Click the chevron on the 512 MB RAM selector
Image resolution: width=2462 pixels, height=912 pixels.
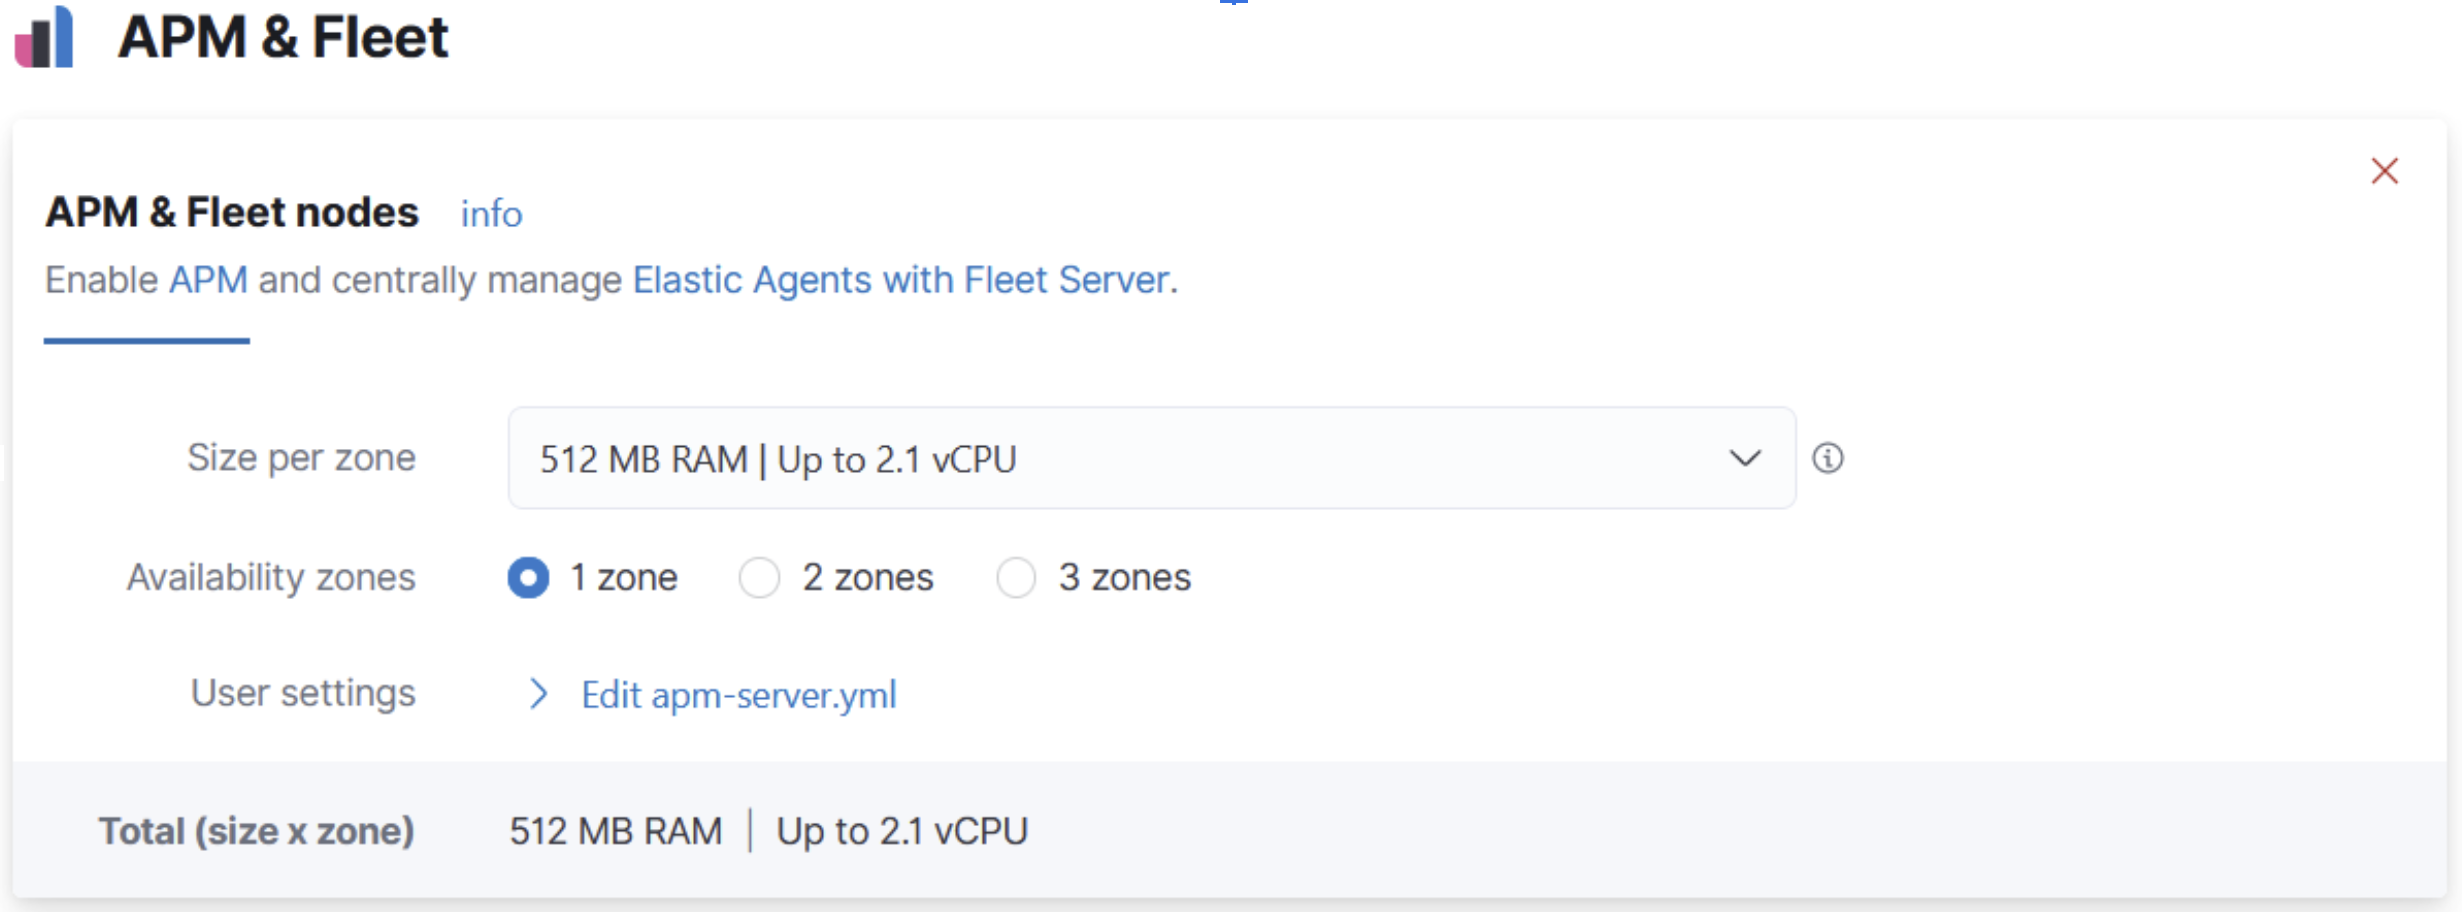(1744, 458)
